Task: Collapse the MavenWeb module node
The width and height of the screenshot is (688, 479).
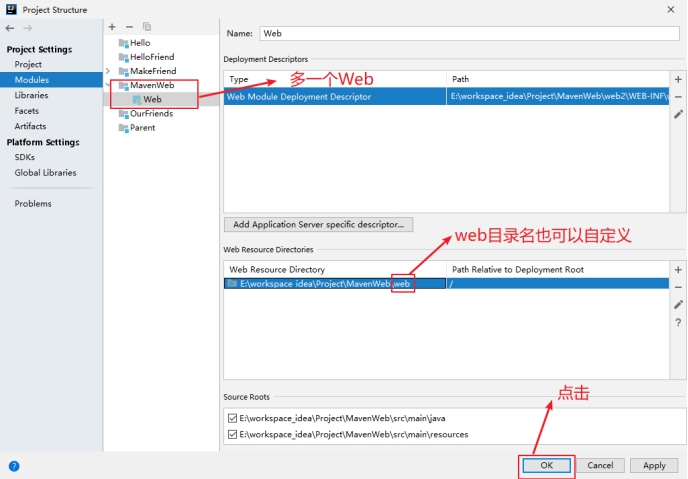Action: [108, 85]
